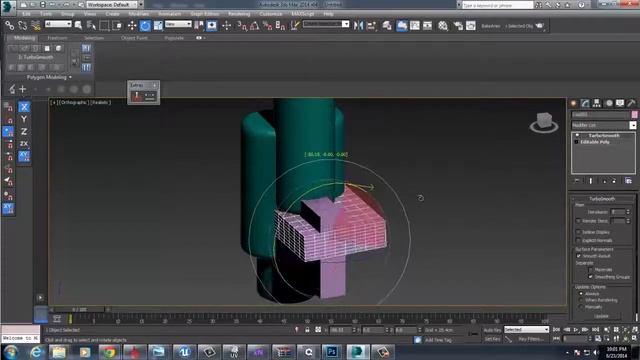Open the Display command panel tab
Image resolution: width=640 pixels, height=360 pixels.
tap(620, 103)
